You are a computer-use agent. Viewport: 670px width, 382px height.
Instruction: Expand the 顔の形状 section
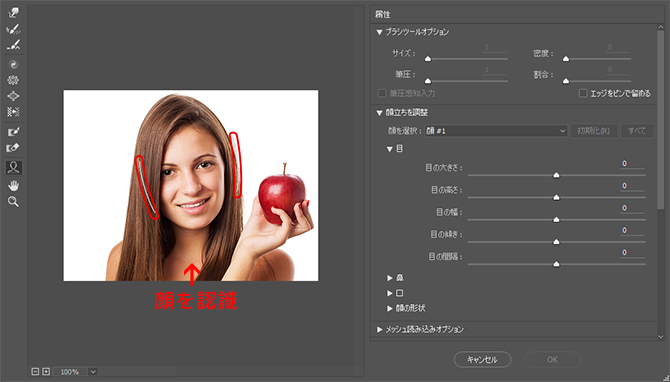(x=390, y=308)
